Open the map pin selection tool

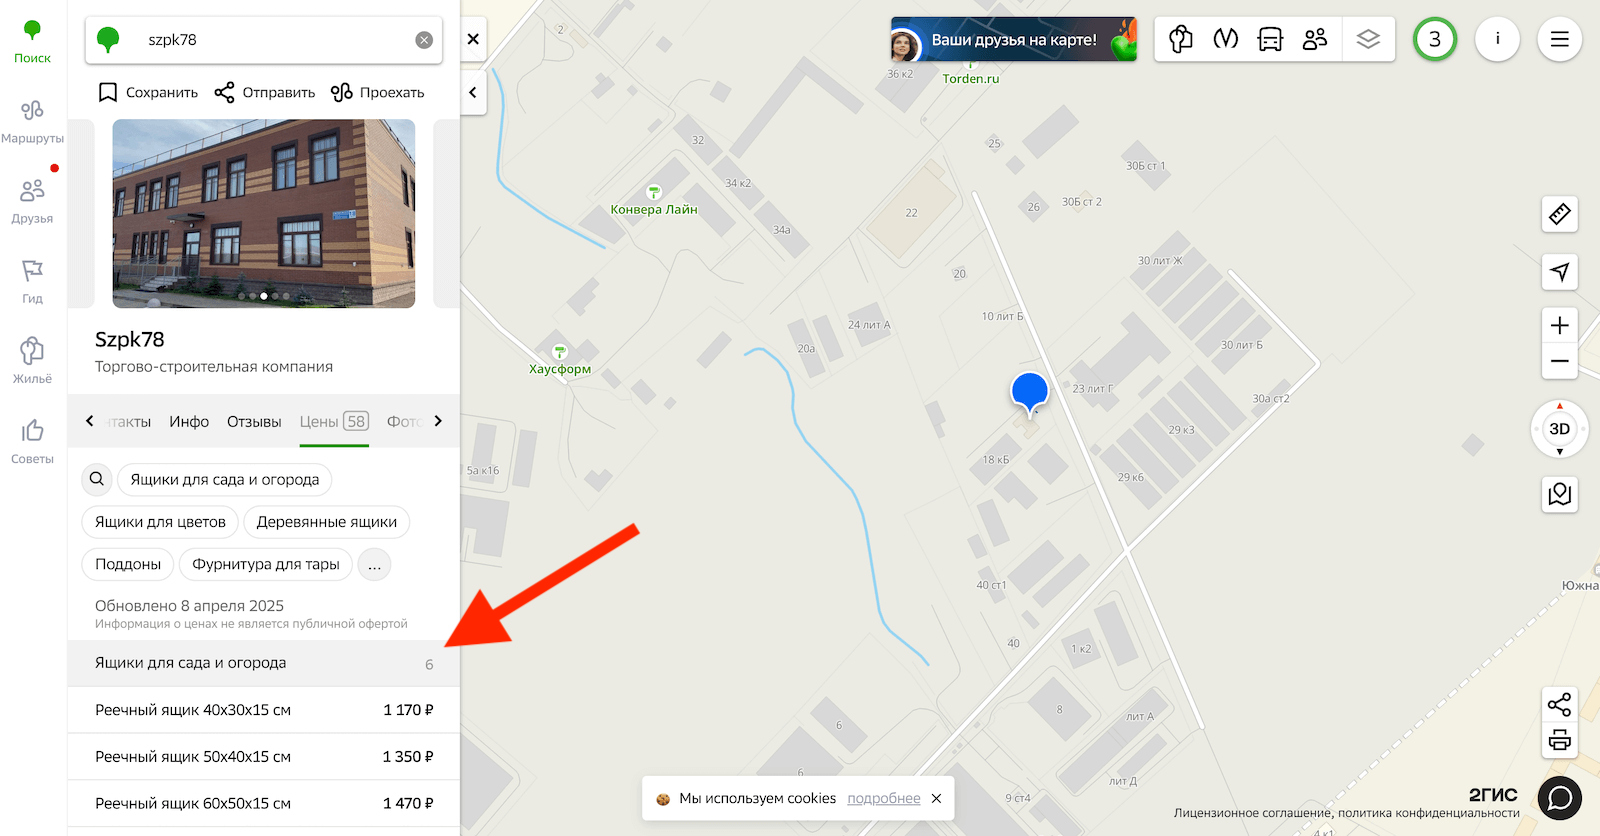1560,494
